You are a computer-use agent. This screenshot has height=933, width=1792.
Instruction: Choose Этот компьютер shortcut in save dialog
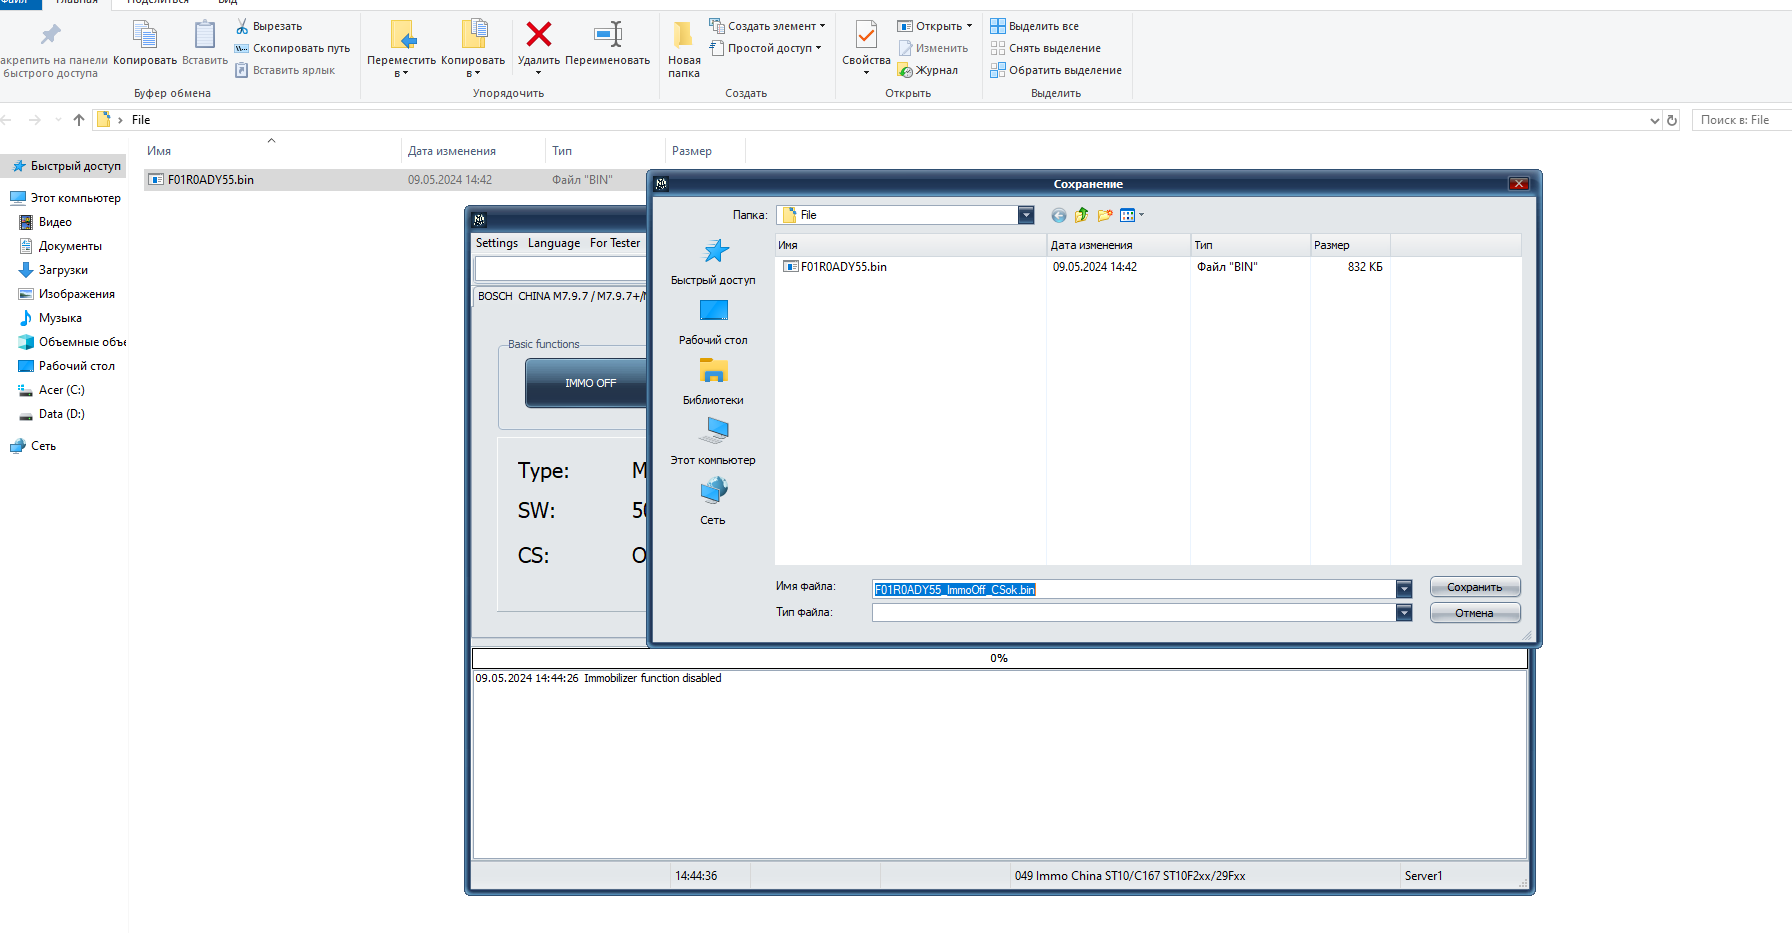[714, 442]
